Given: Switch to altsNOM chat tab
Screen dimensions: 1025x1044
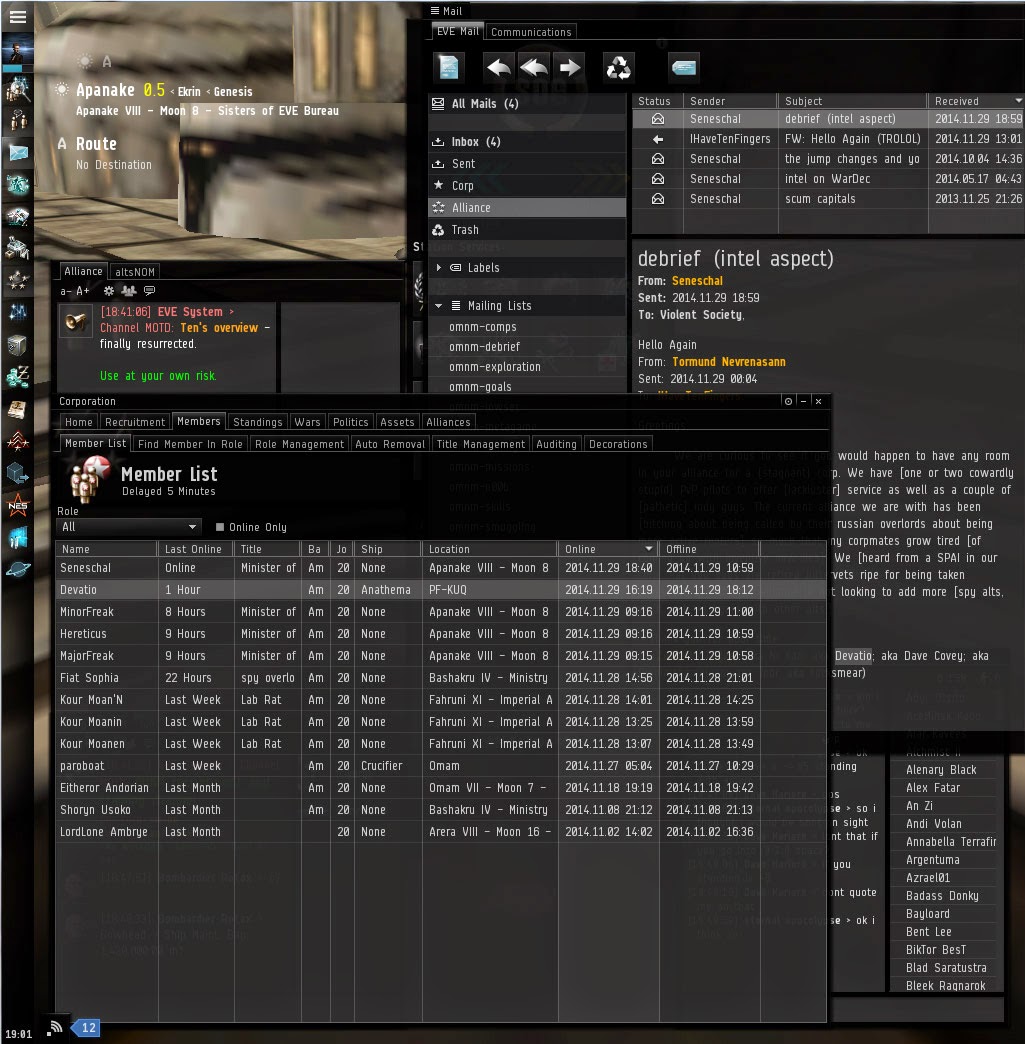Looking at the screenshot, I should click(x=135, y=272).
